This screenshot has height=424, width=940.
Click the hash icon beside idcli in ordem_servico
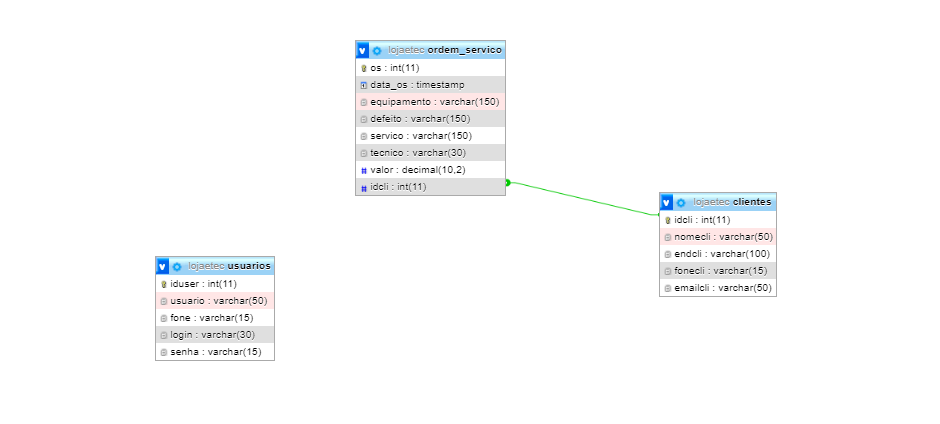click(364, 188)
